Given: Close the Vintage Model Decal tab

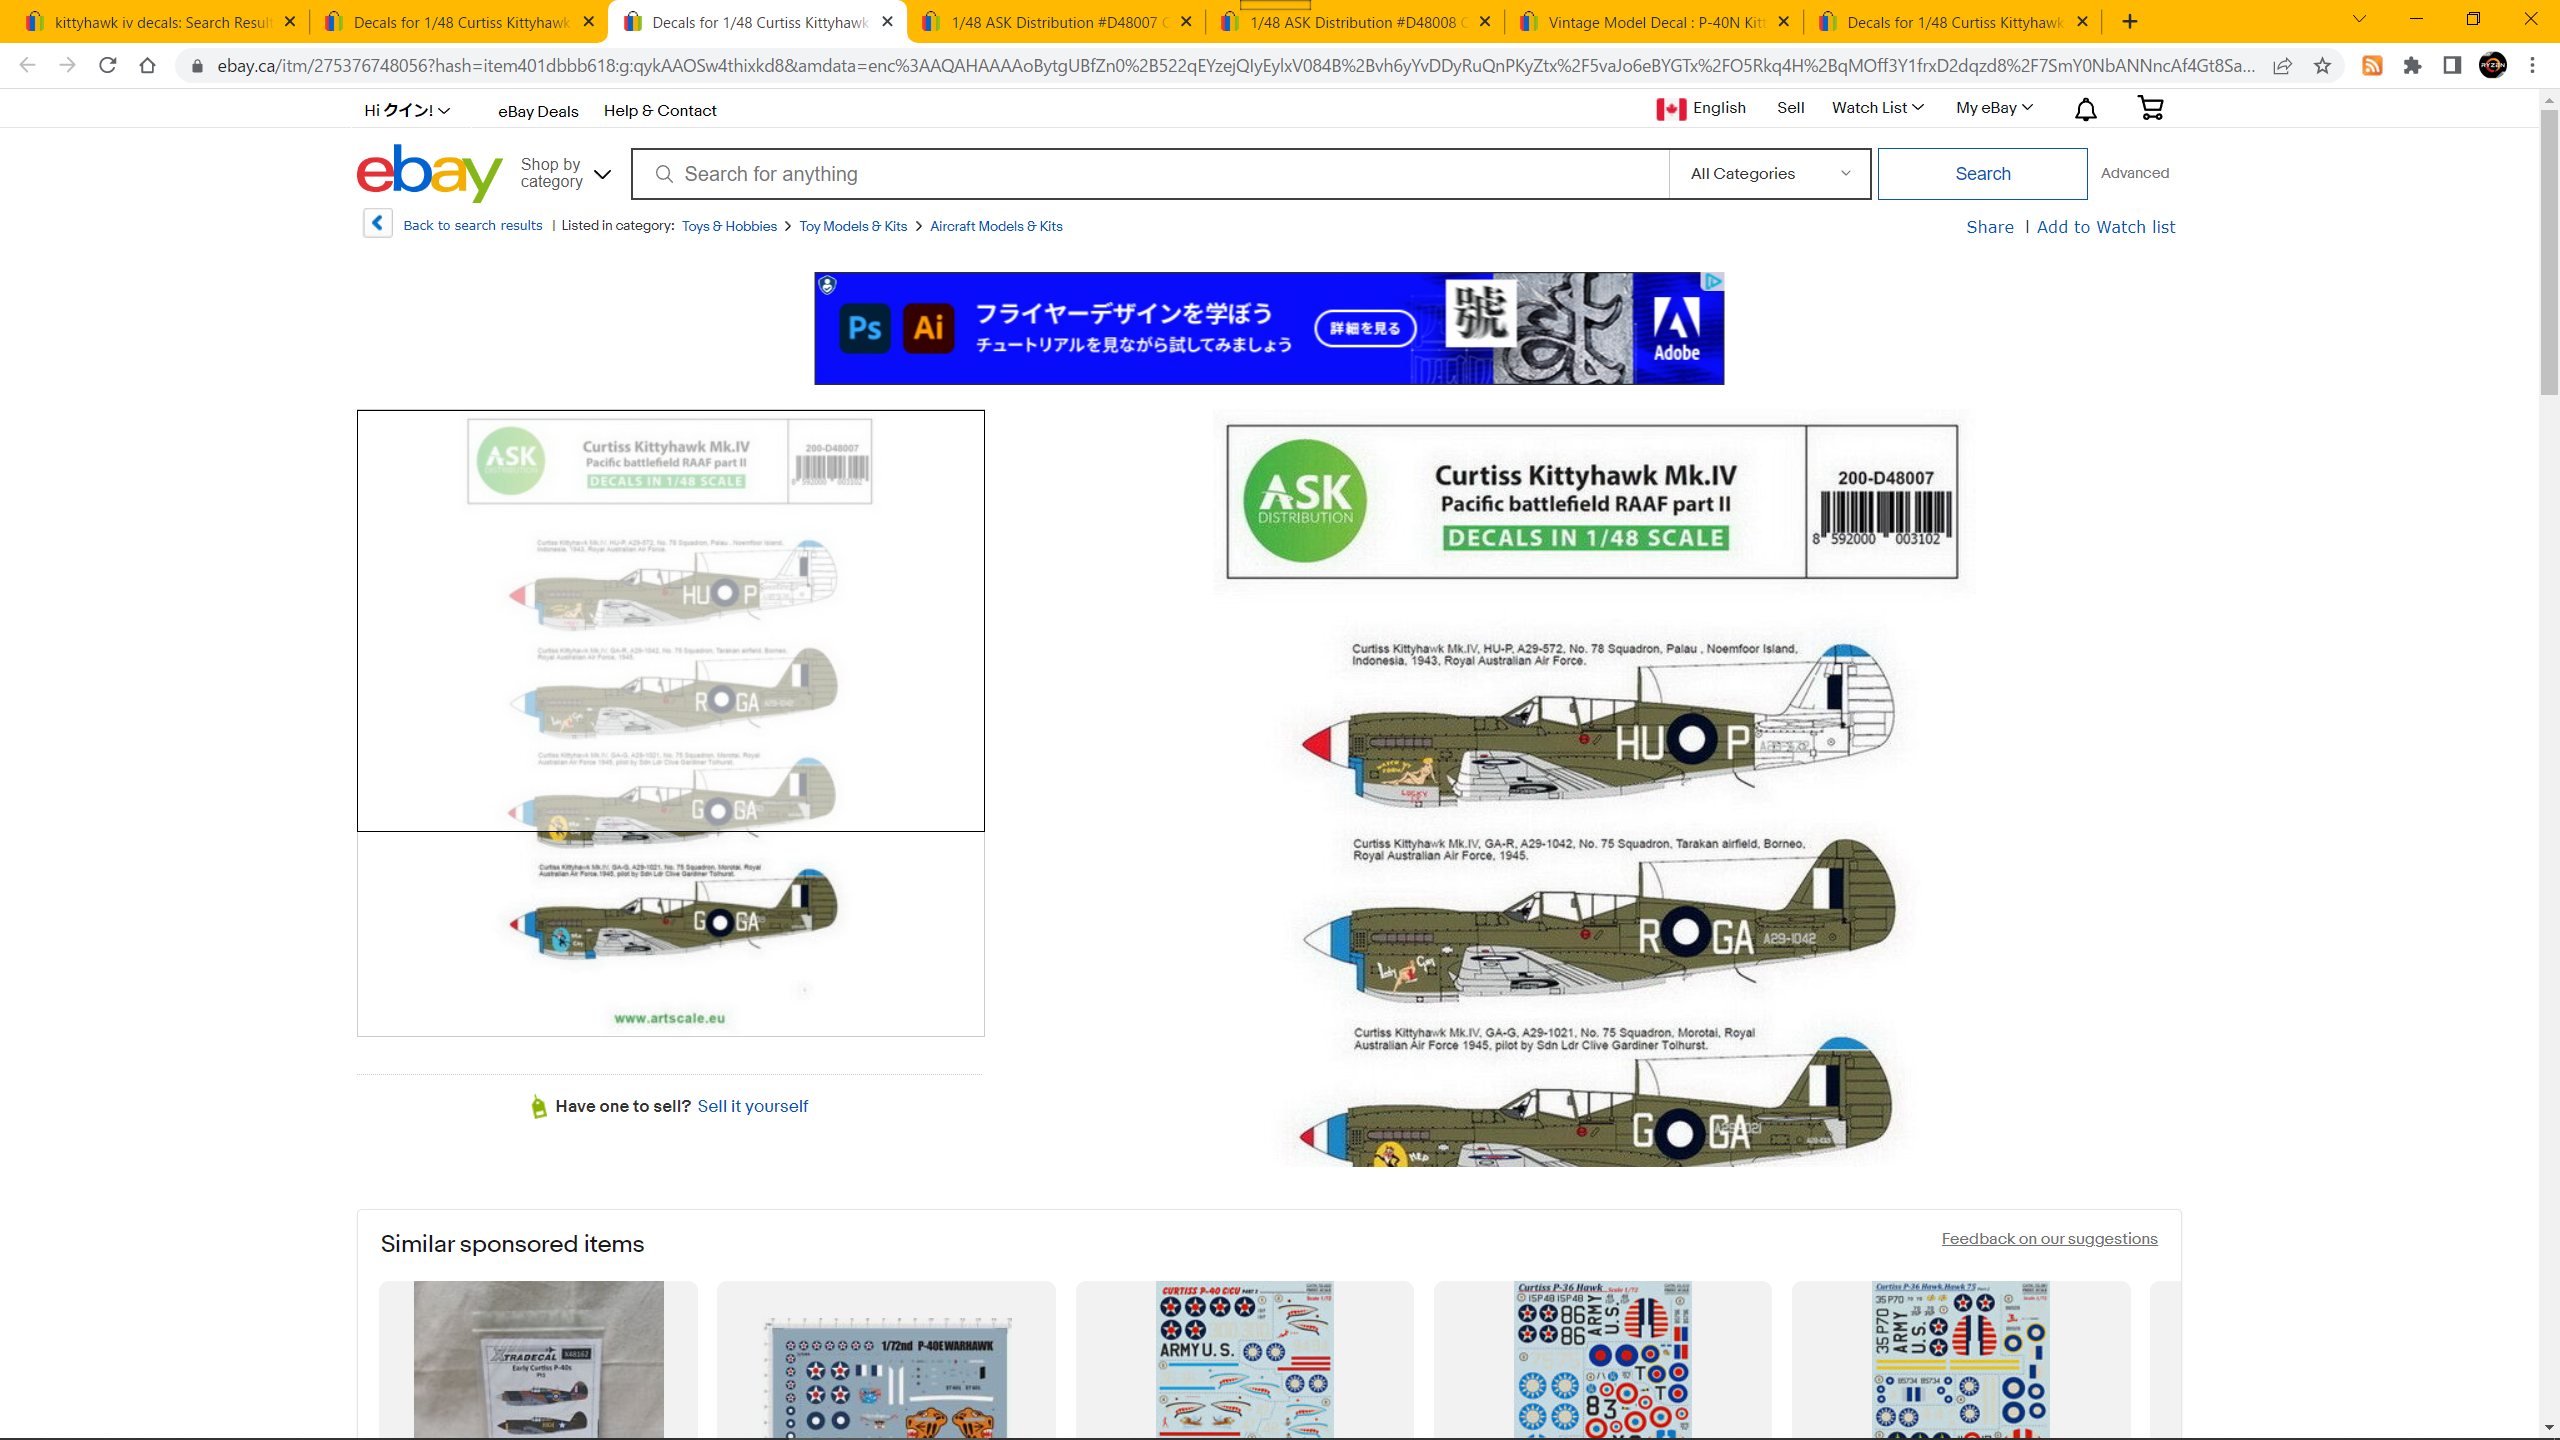Looking at the screenshot, I should pyautogui.click(x=1784, y=21).
